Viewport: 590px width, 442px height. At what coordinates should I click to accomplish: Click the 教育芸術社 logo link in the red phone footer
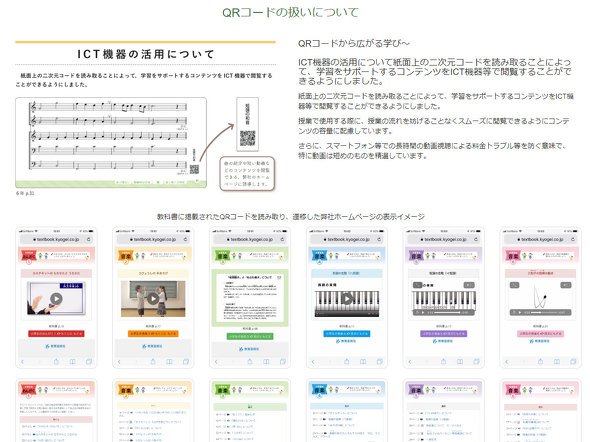(56, 346)
